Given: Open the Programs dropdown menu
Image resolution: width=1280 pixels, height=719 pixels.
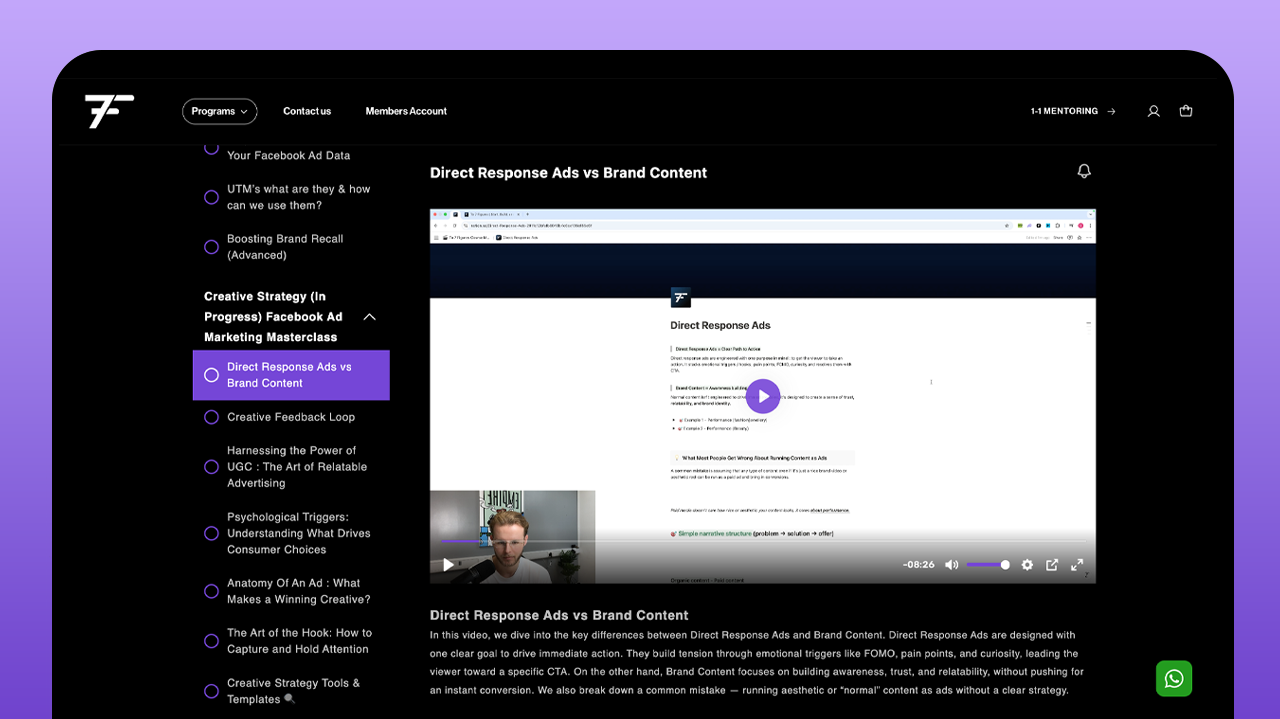Looking at the screenshot, I should [219, 111].
